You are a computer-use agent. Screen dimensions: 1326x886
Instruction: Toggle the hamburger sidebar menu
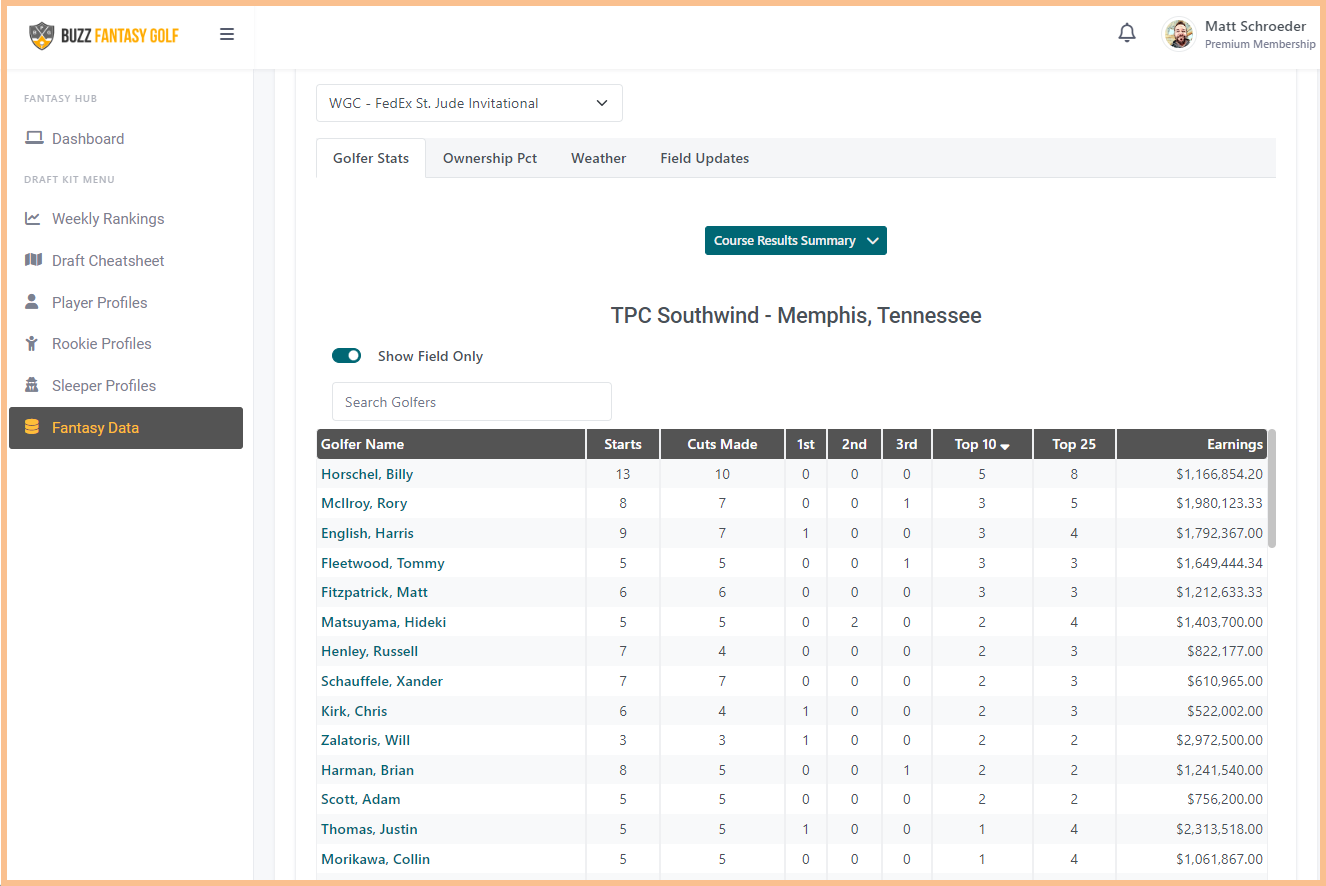pos(227,34)
